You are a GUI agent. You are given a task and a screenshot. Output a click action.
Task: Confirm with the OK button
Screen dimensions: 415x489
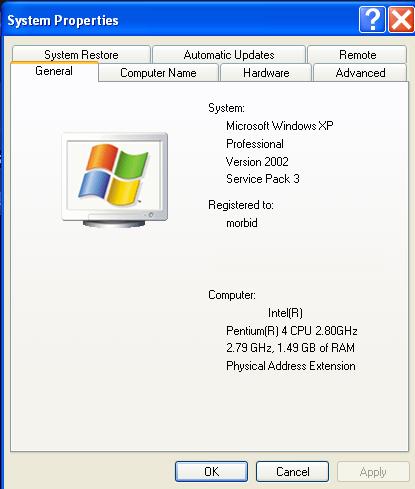[211, 471]
